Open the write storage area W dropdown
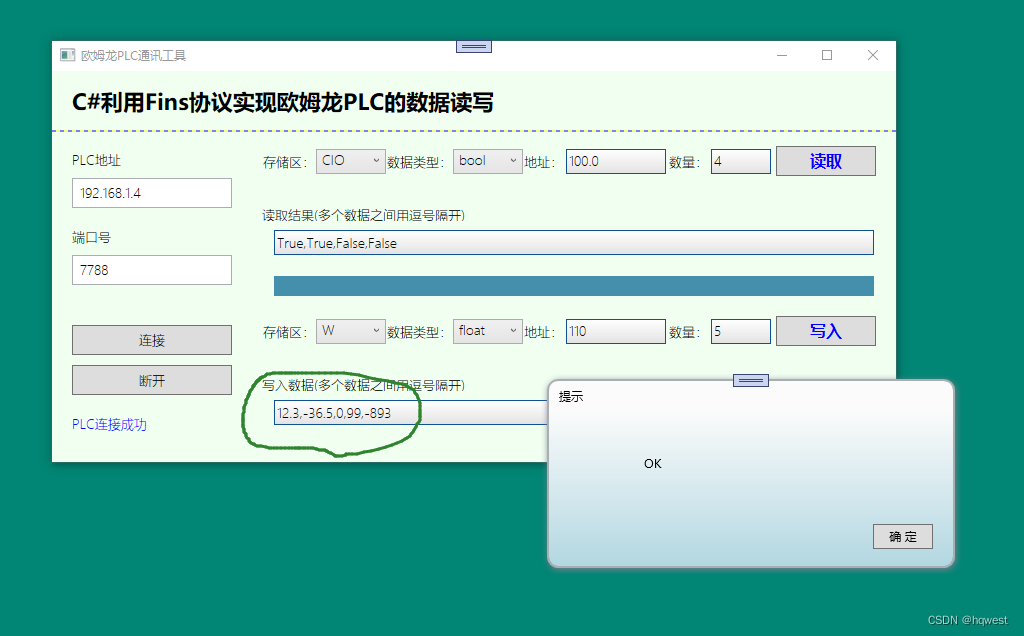1024x636 pixels. pyautogui.click(x=351, y=331)
